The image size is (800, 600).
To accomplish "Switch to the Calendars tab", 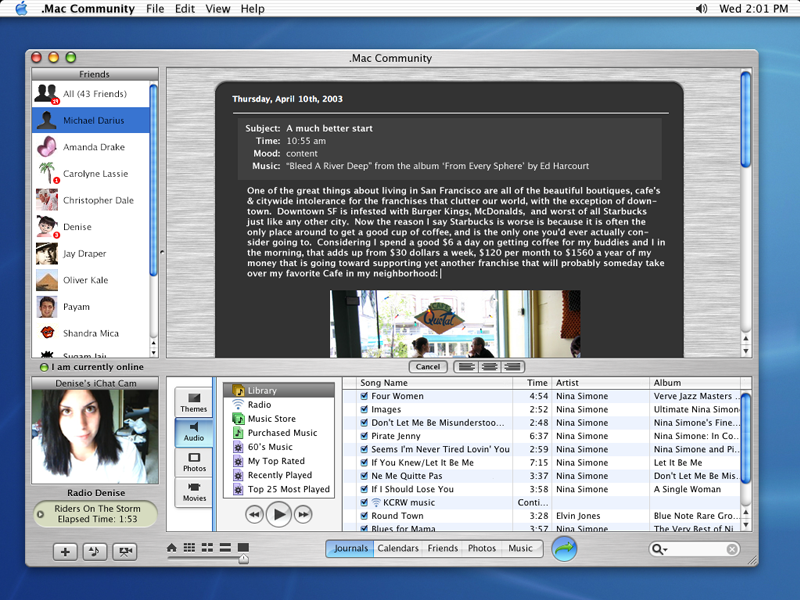I will click(398, 548).
